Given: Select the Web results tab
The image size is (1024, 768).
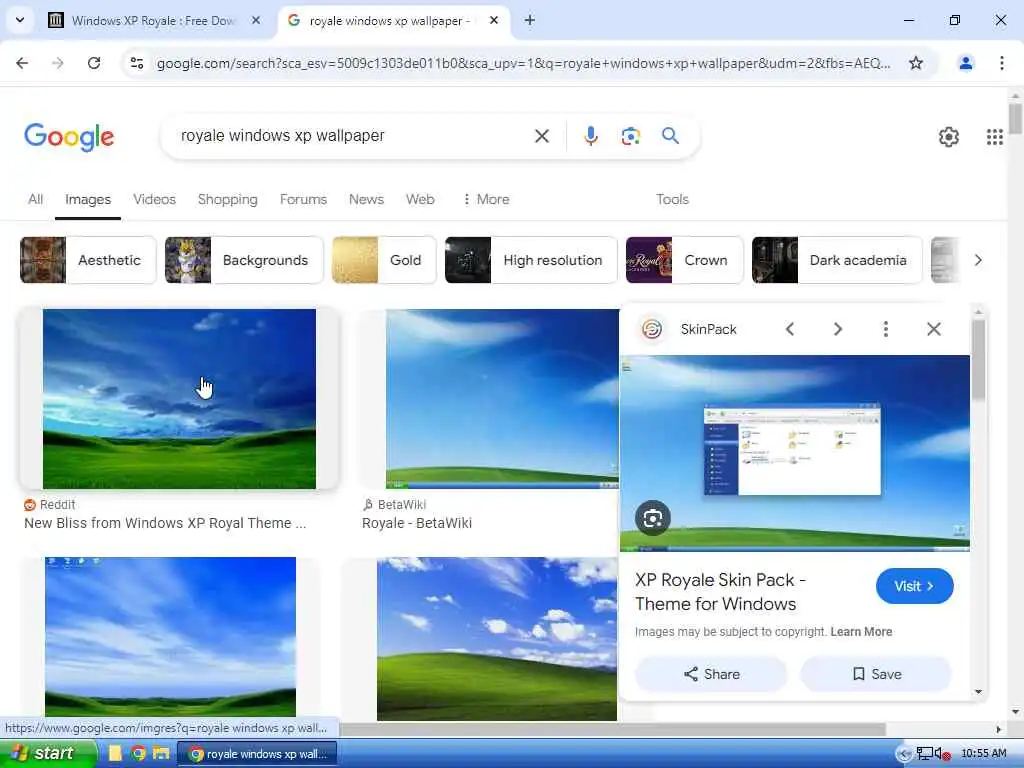Looking at the screenshot, I should pyautogui.click(x=420, y=199).
